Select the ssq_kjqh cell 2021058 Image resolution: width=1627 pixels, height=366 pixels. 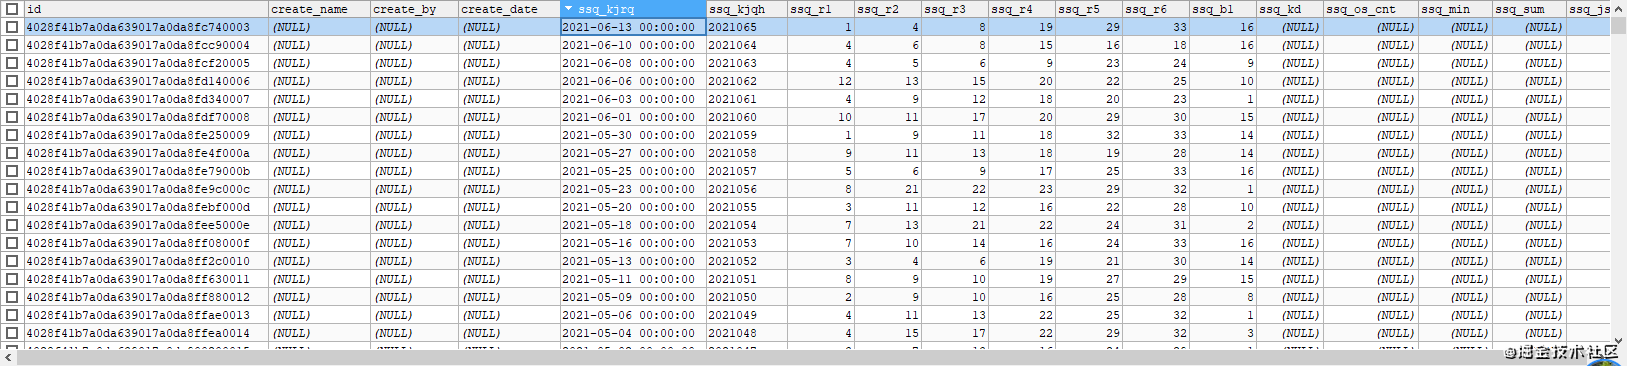click(747, 153)
